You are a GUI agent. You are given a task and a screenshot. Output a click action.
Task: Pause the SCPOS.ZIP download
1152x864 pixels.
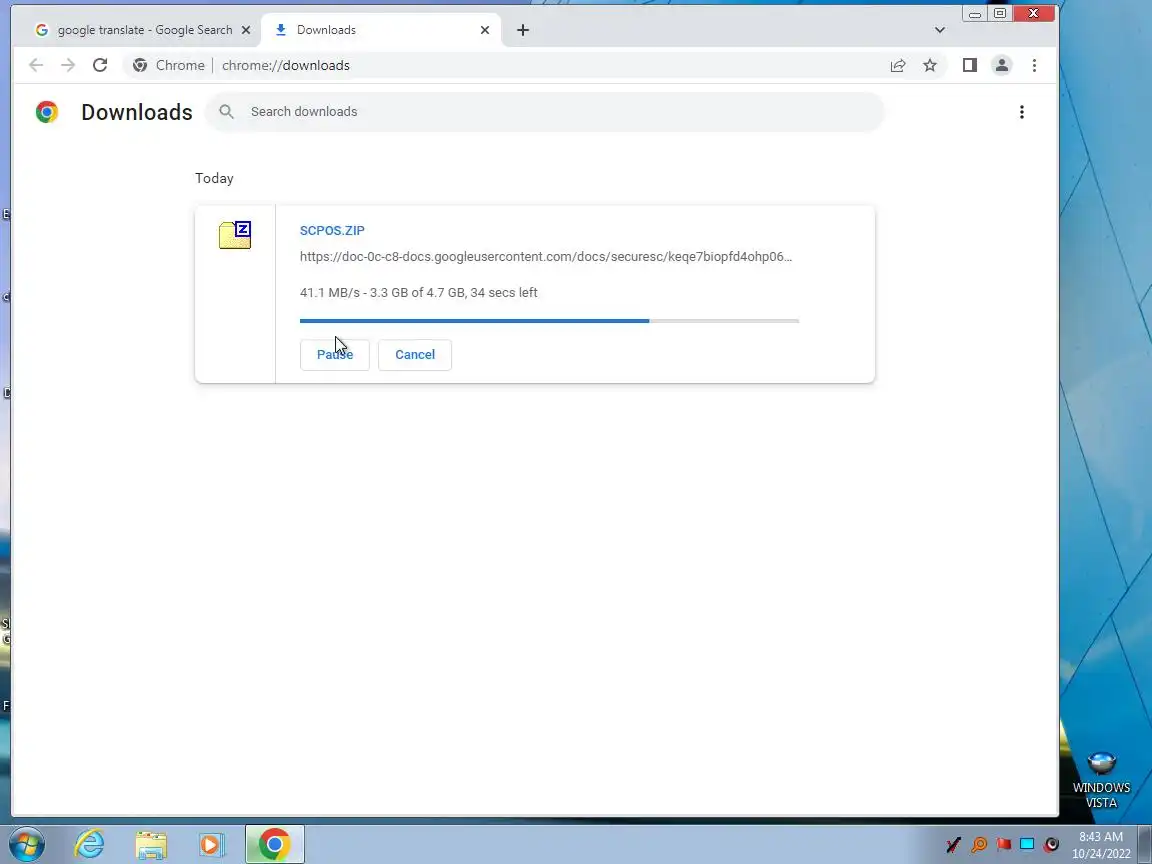point(334,355)
